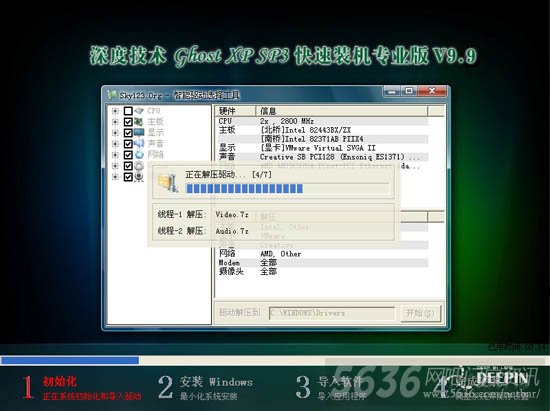This screenshot has height=411, width=550.
Task: Select the webcam icon in tree
Action: click(x=139, y=176)
